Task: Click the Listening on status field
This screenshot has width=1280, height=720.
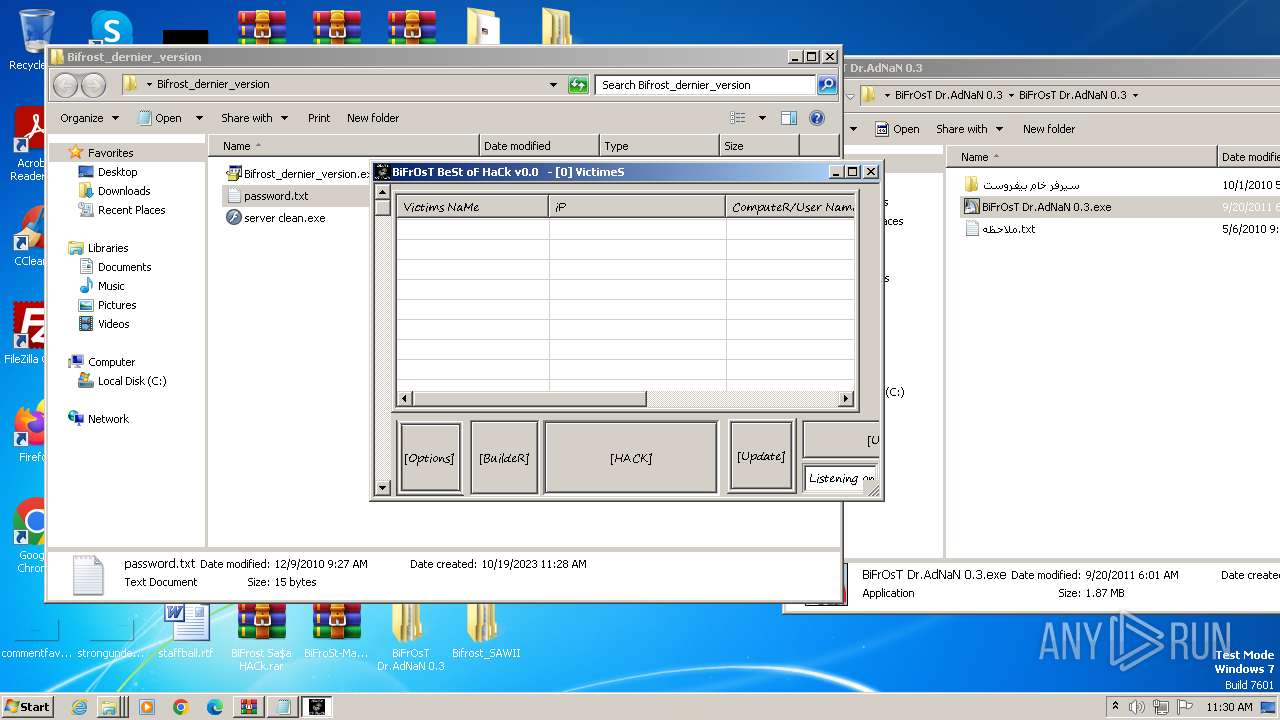Action: point(840,478)
